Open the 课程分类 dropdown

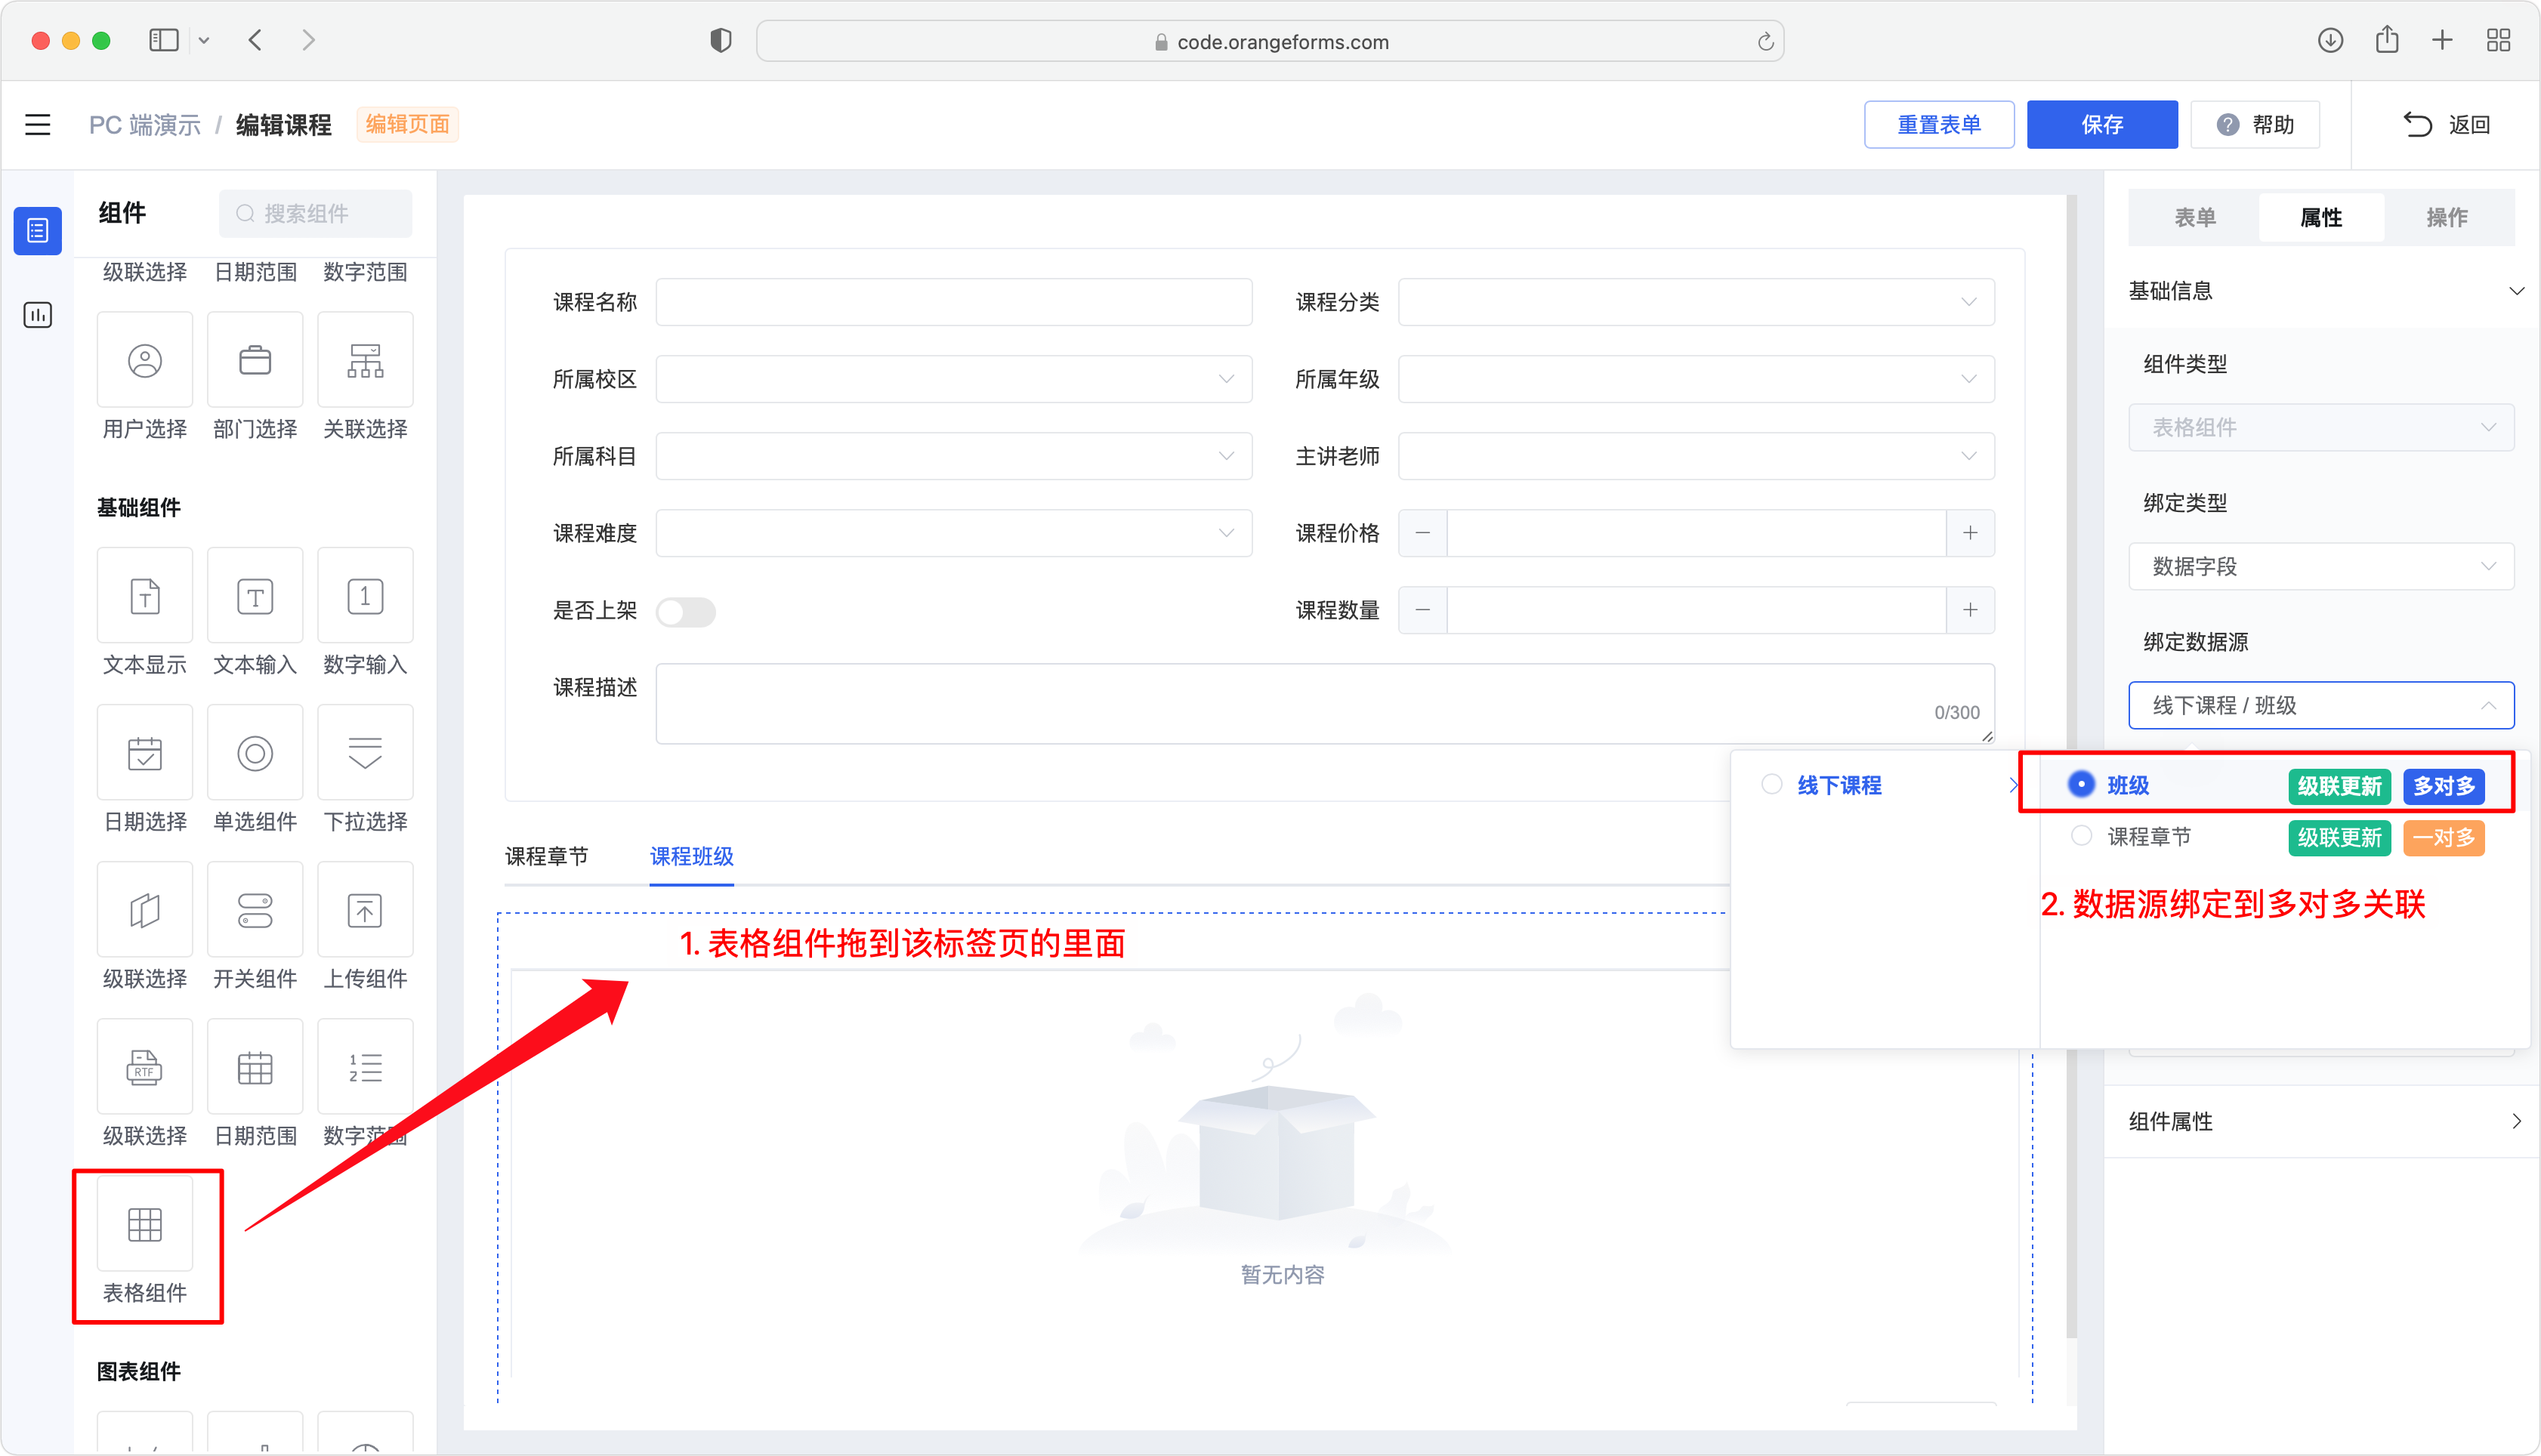[x=1696, y=302]
